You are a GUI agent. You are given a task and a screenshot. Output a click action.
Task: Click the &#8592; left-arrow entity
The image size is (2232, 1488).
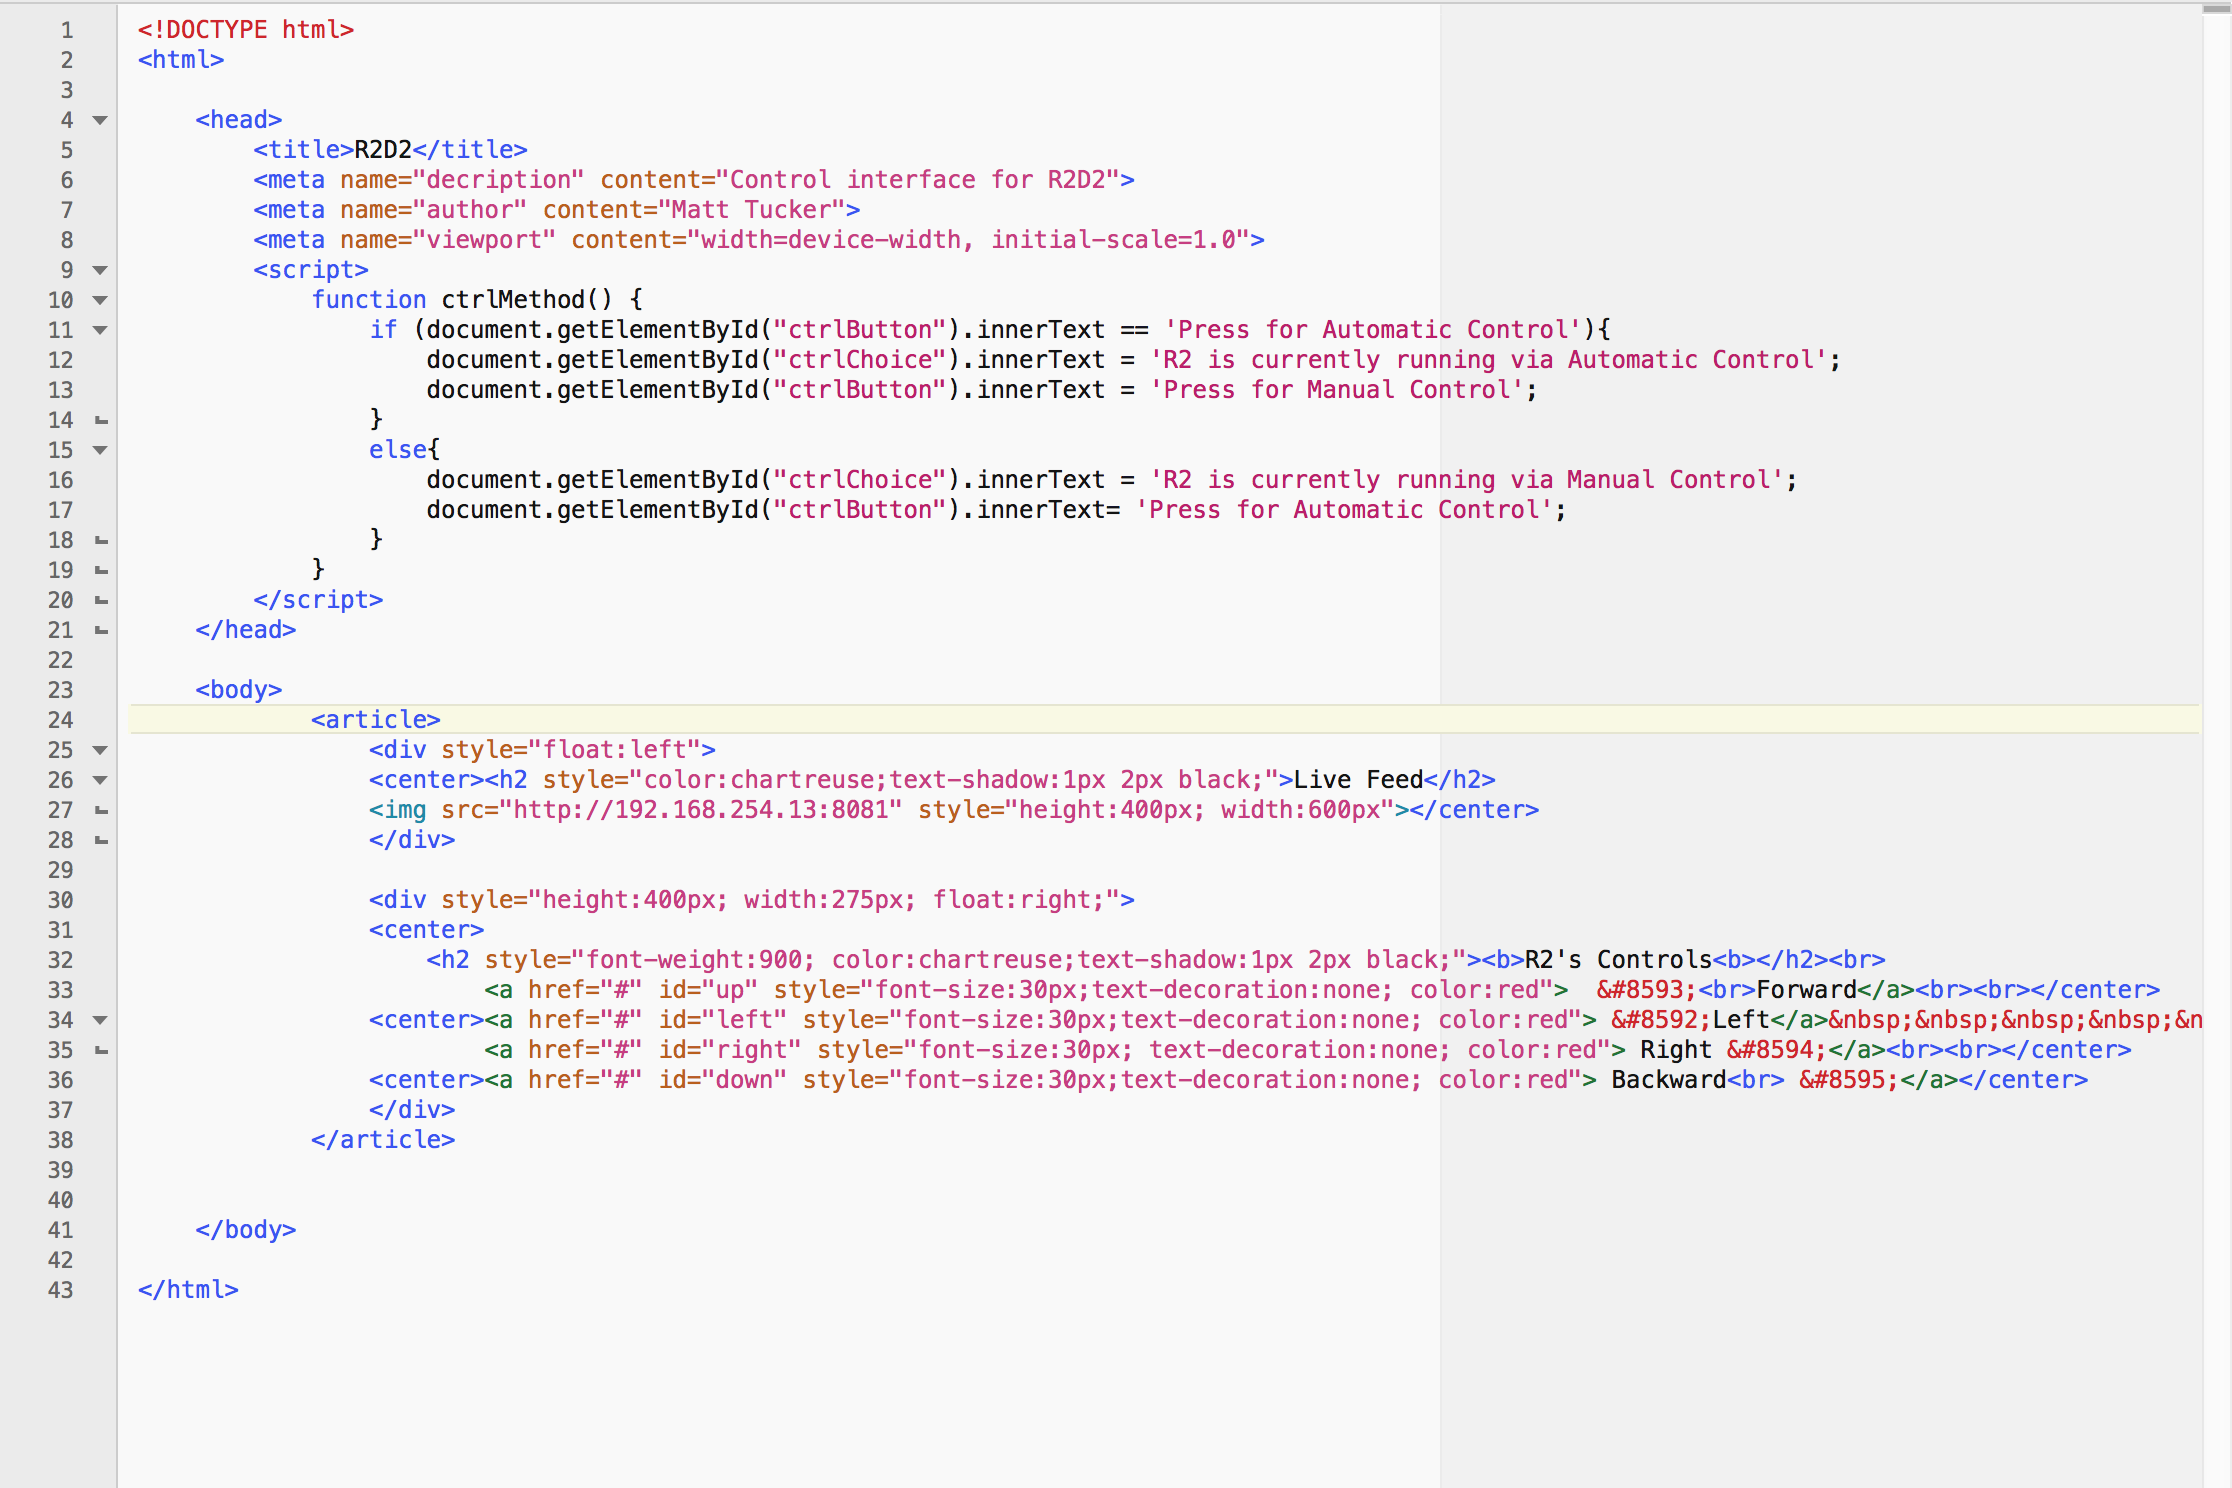click(1661, 1020)
